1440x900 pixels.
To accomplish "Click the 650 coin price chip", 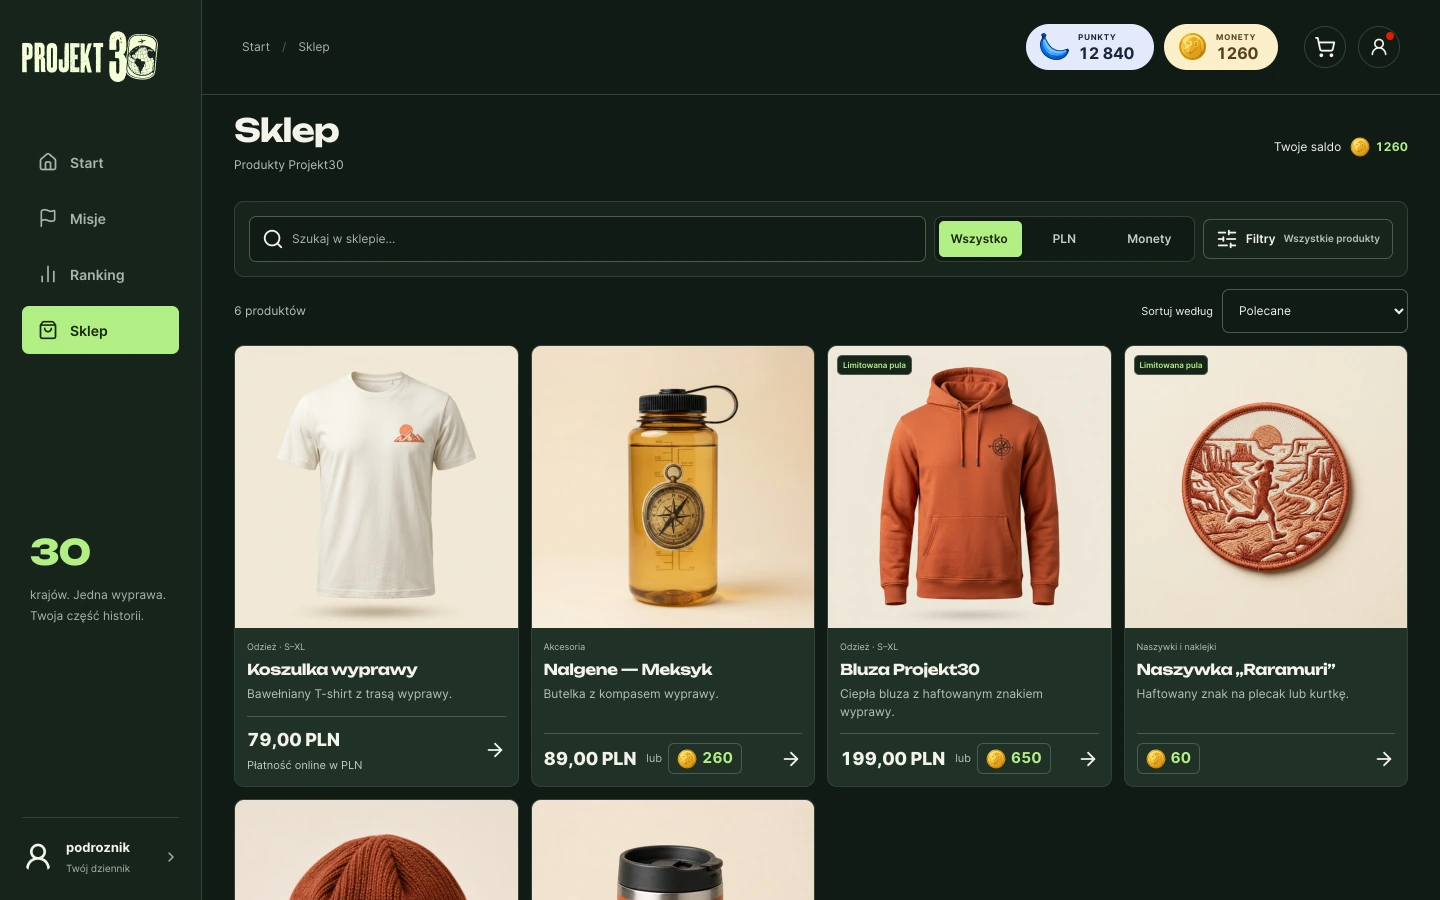I will click(1014, 758).
